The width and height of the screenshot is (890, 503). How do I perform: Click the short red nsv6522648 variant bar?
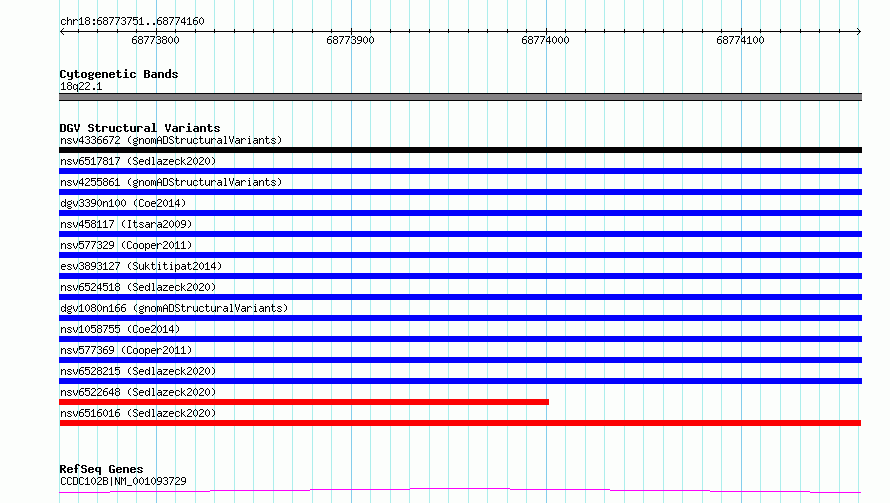[304, 402]
